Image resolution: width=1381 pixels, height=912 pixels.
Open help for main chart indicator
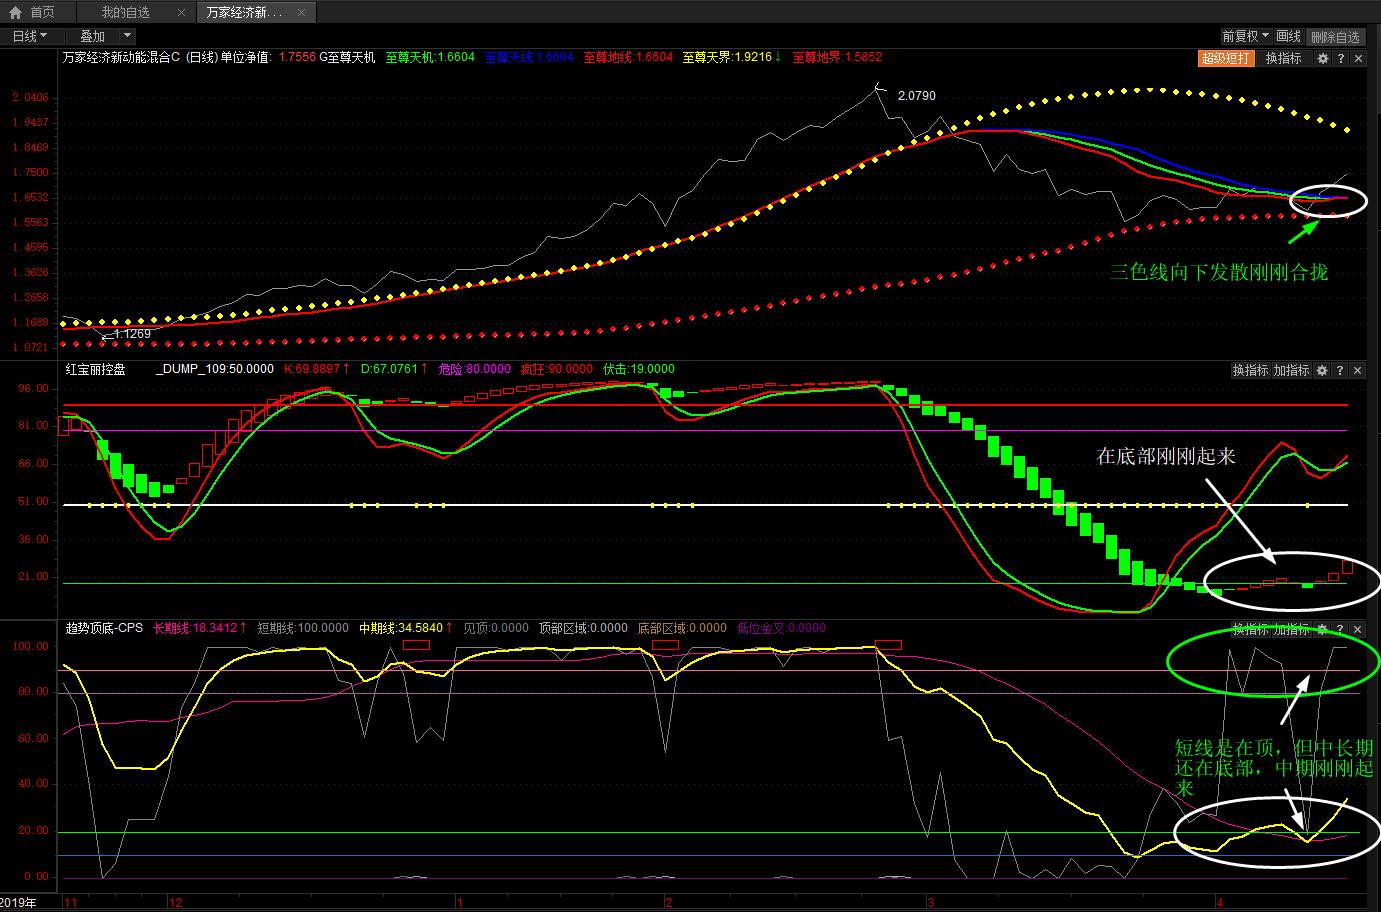coord(1340,58)
